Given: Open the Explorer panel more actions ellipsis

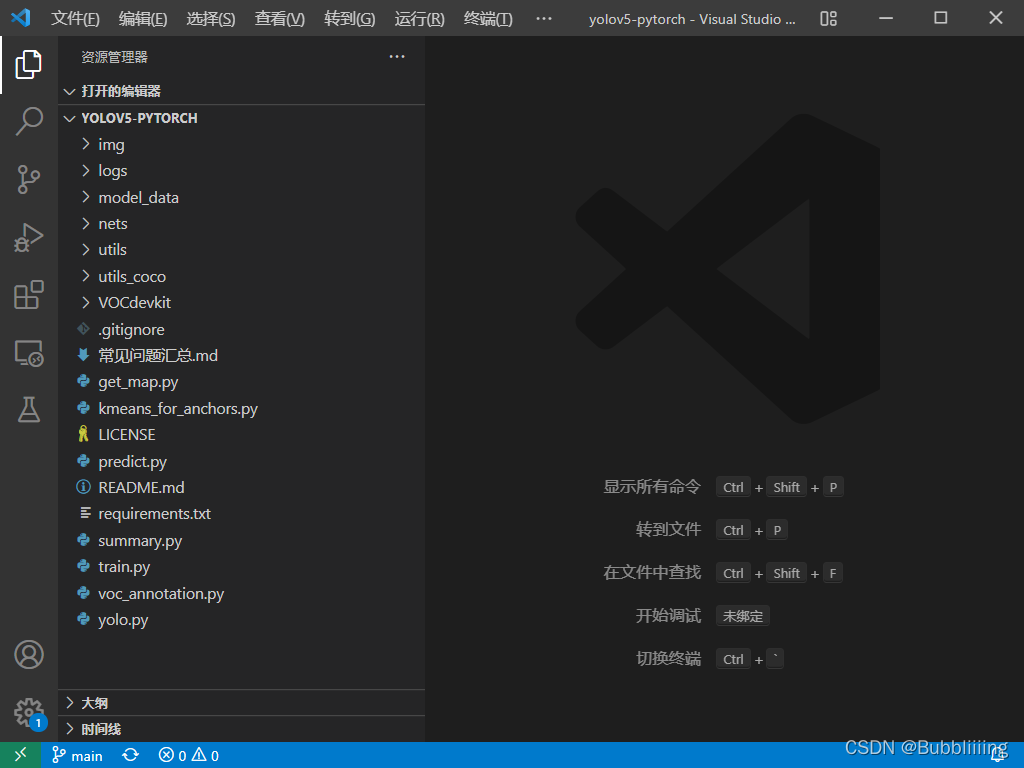Looking at the screenshot, I should click(396, 57).
